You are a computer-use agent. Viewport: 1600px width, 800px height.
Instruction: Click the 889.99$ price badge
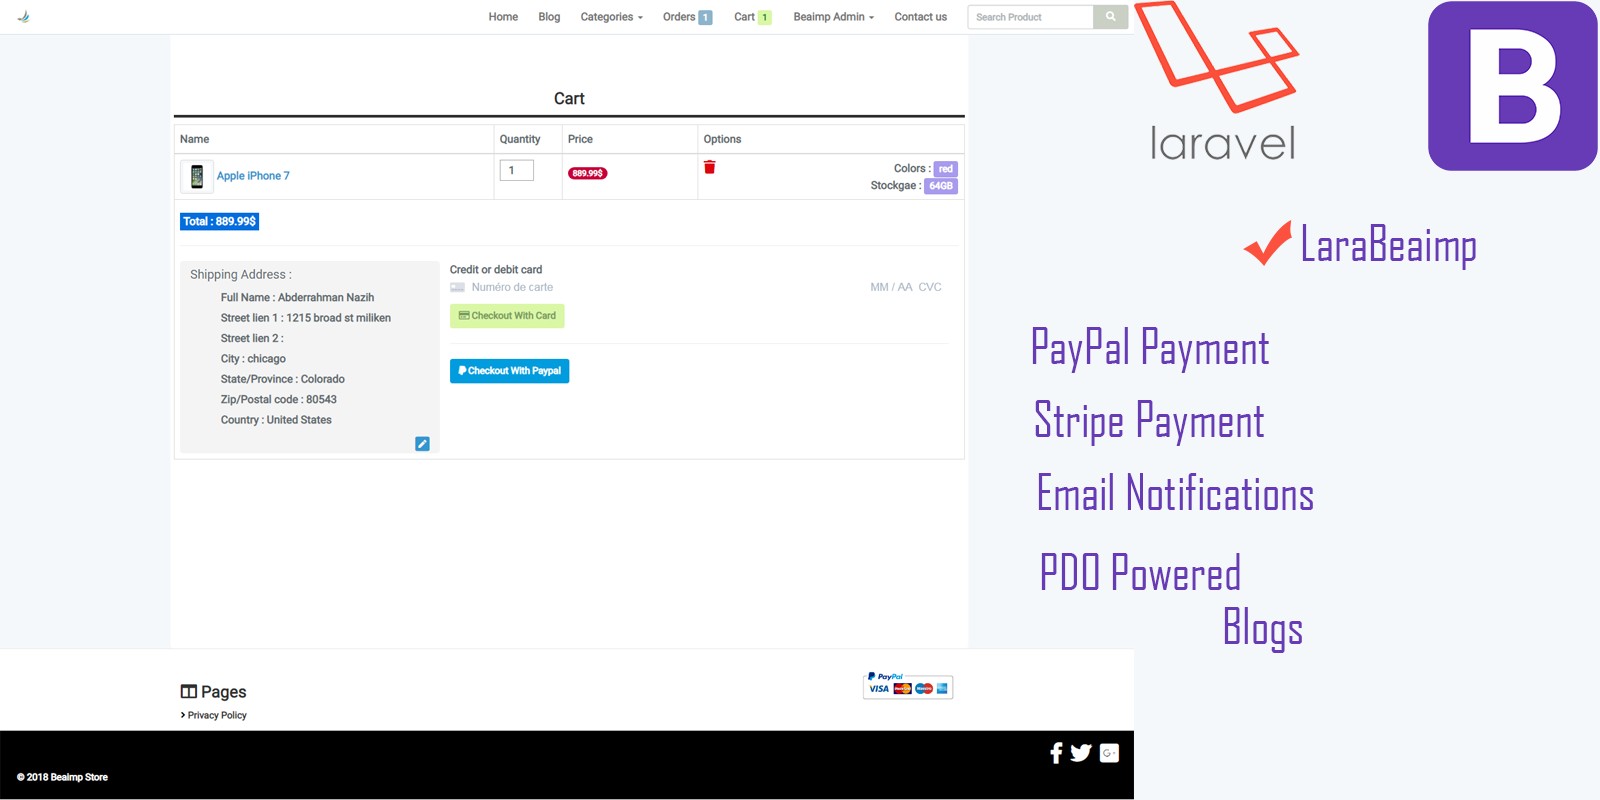click(x=588, y=173)
